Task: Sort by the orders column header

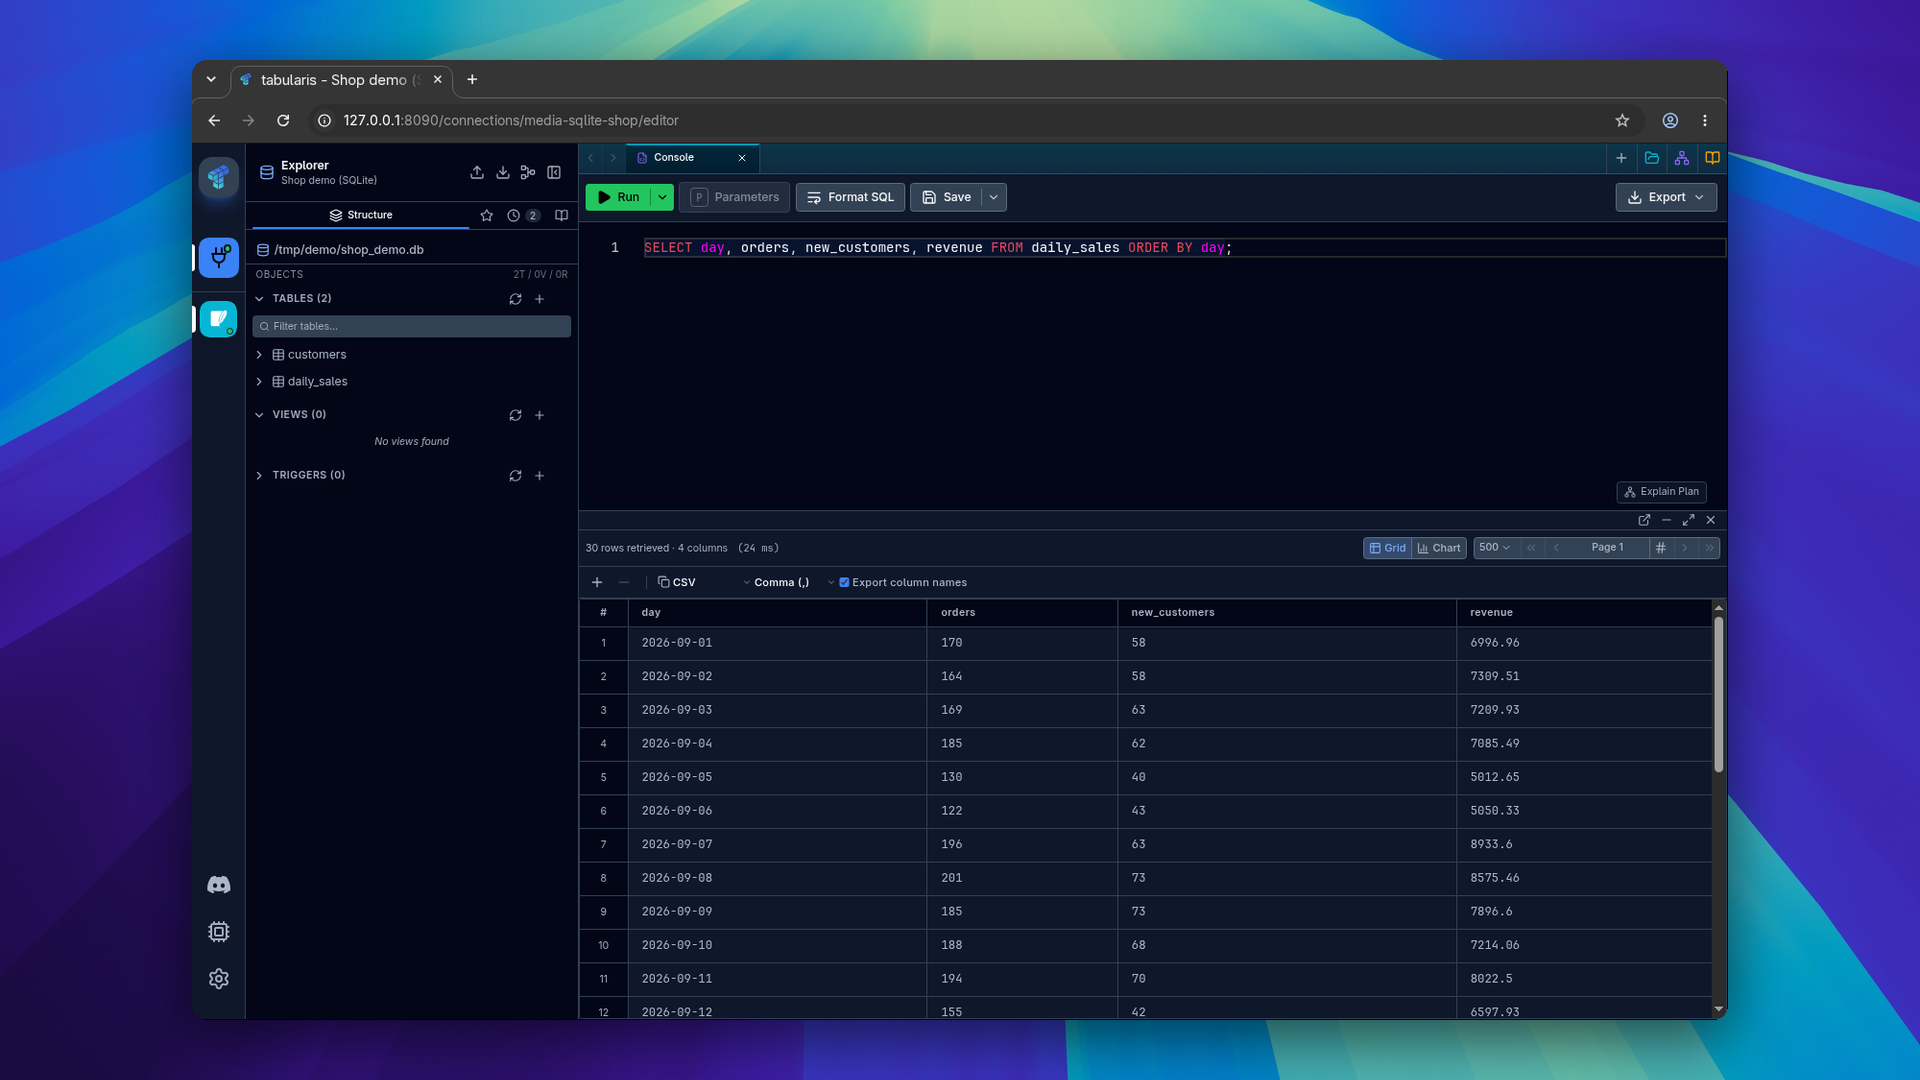Action: pyautogui.click(x=1022, y=613)
